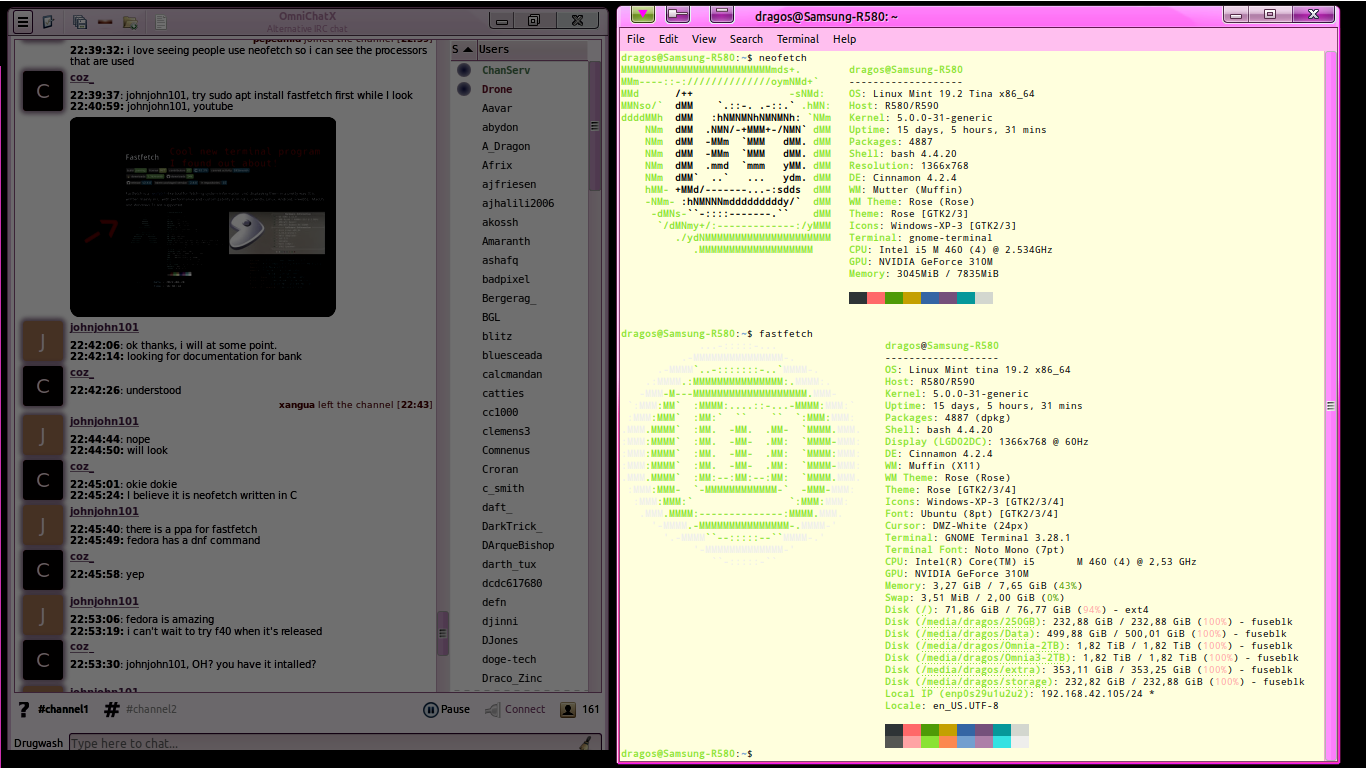The width and height of the screenshot is (1366, 768).
Task: Click the document page icon in OmniChatX toolbar
Action: pos(161,21)
